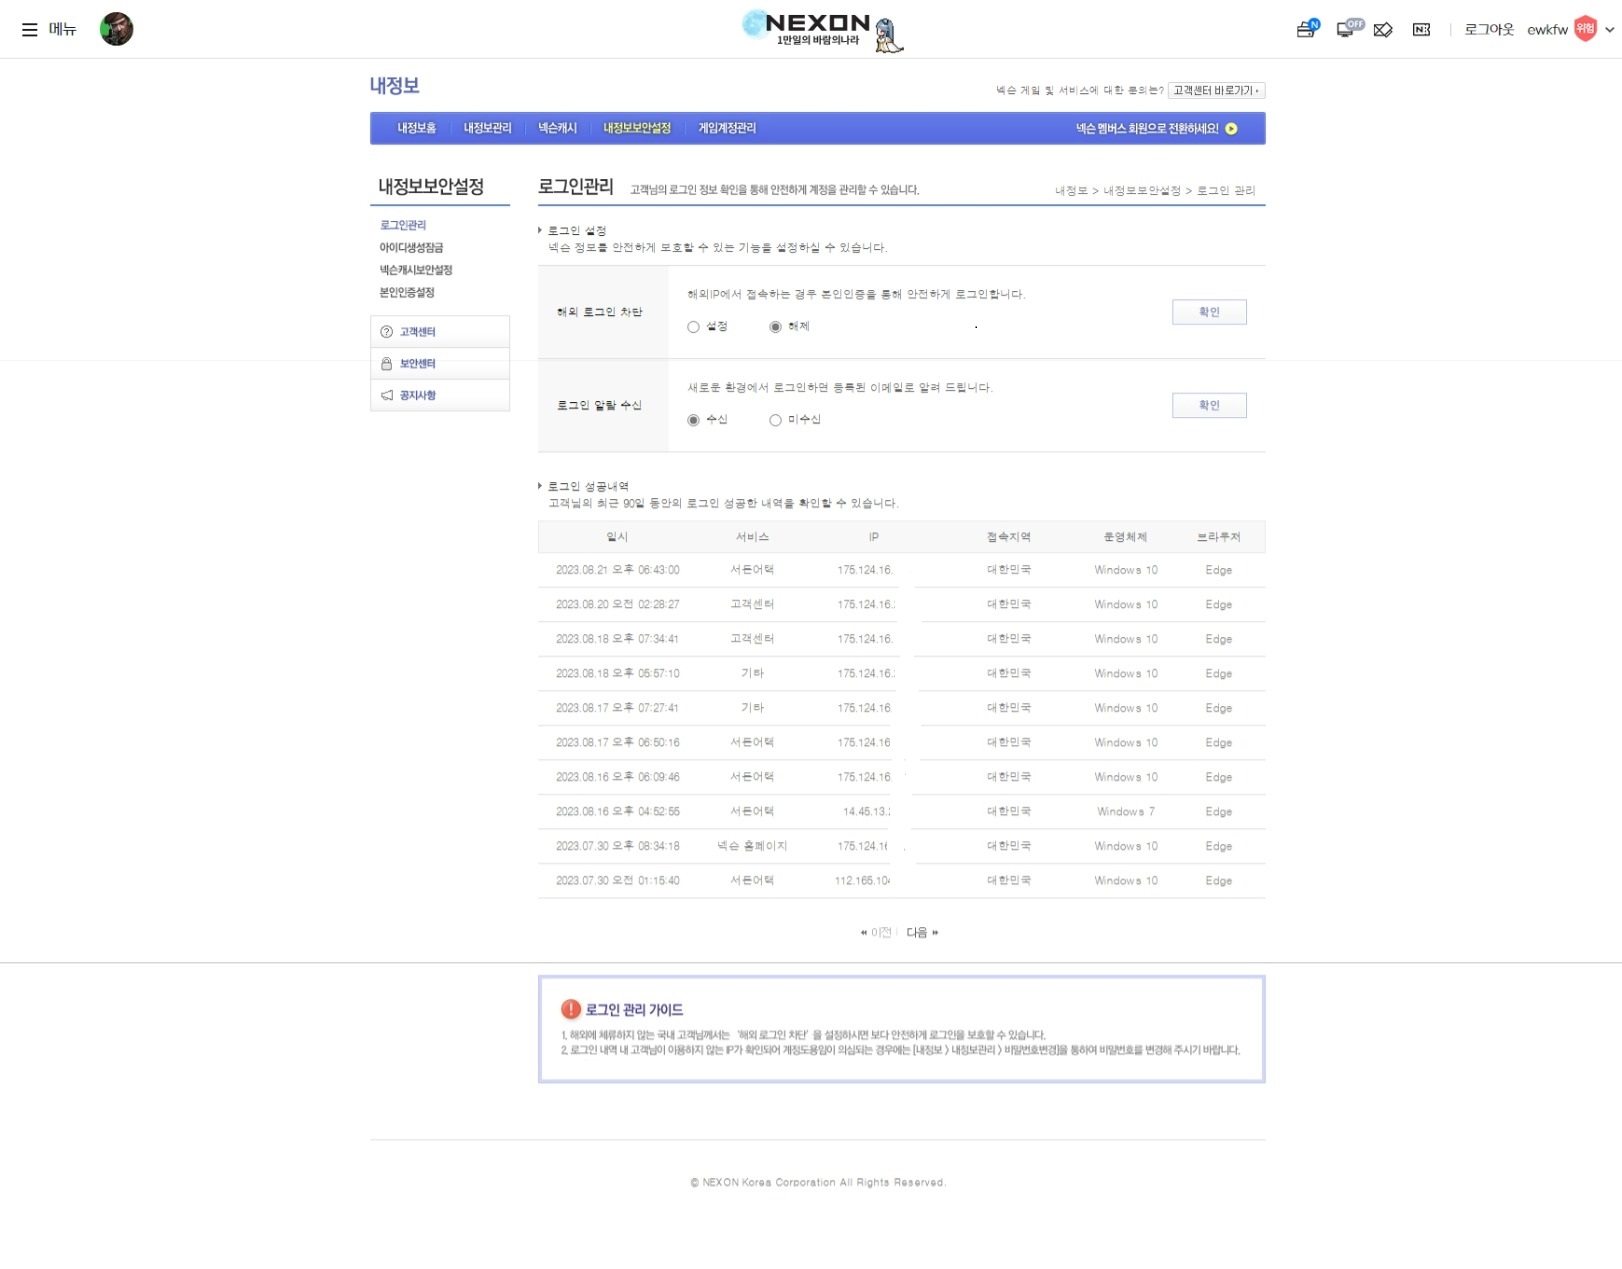Go to 다음 page of login history
This screenshot has width=1622, height=1269.
(x=921, y=932)
